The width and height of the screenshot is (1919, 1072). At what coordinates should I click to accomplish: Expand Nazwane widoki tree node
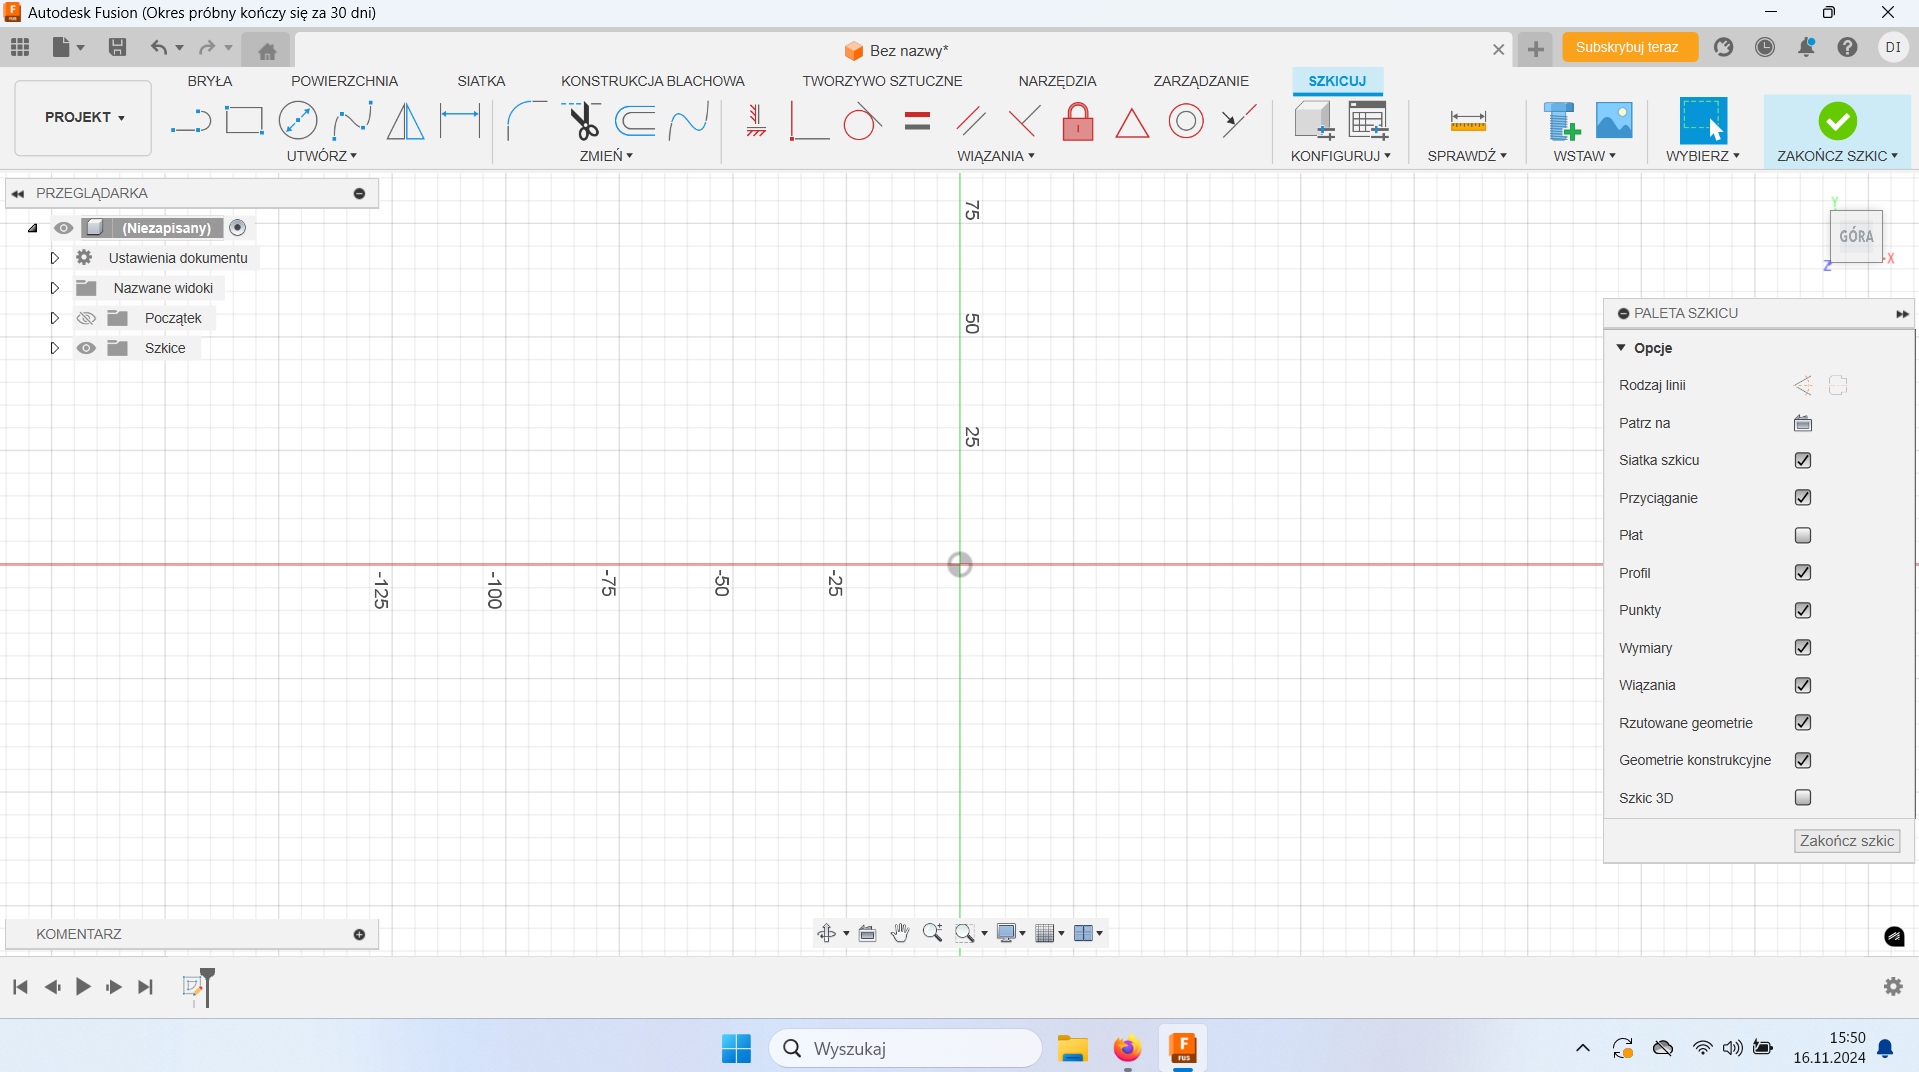pyautogui.click(x=55, y=288)
